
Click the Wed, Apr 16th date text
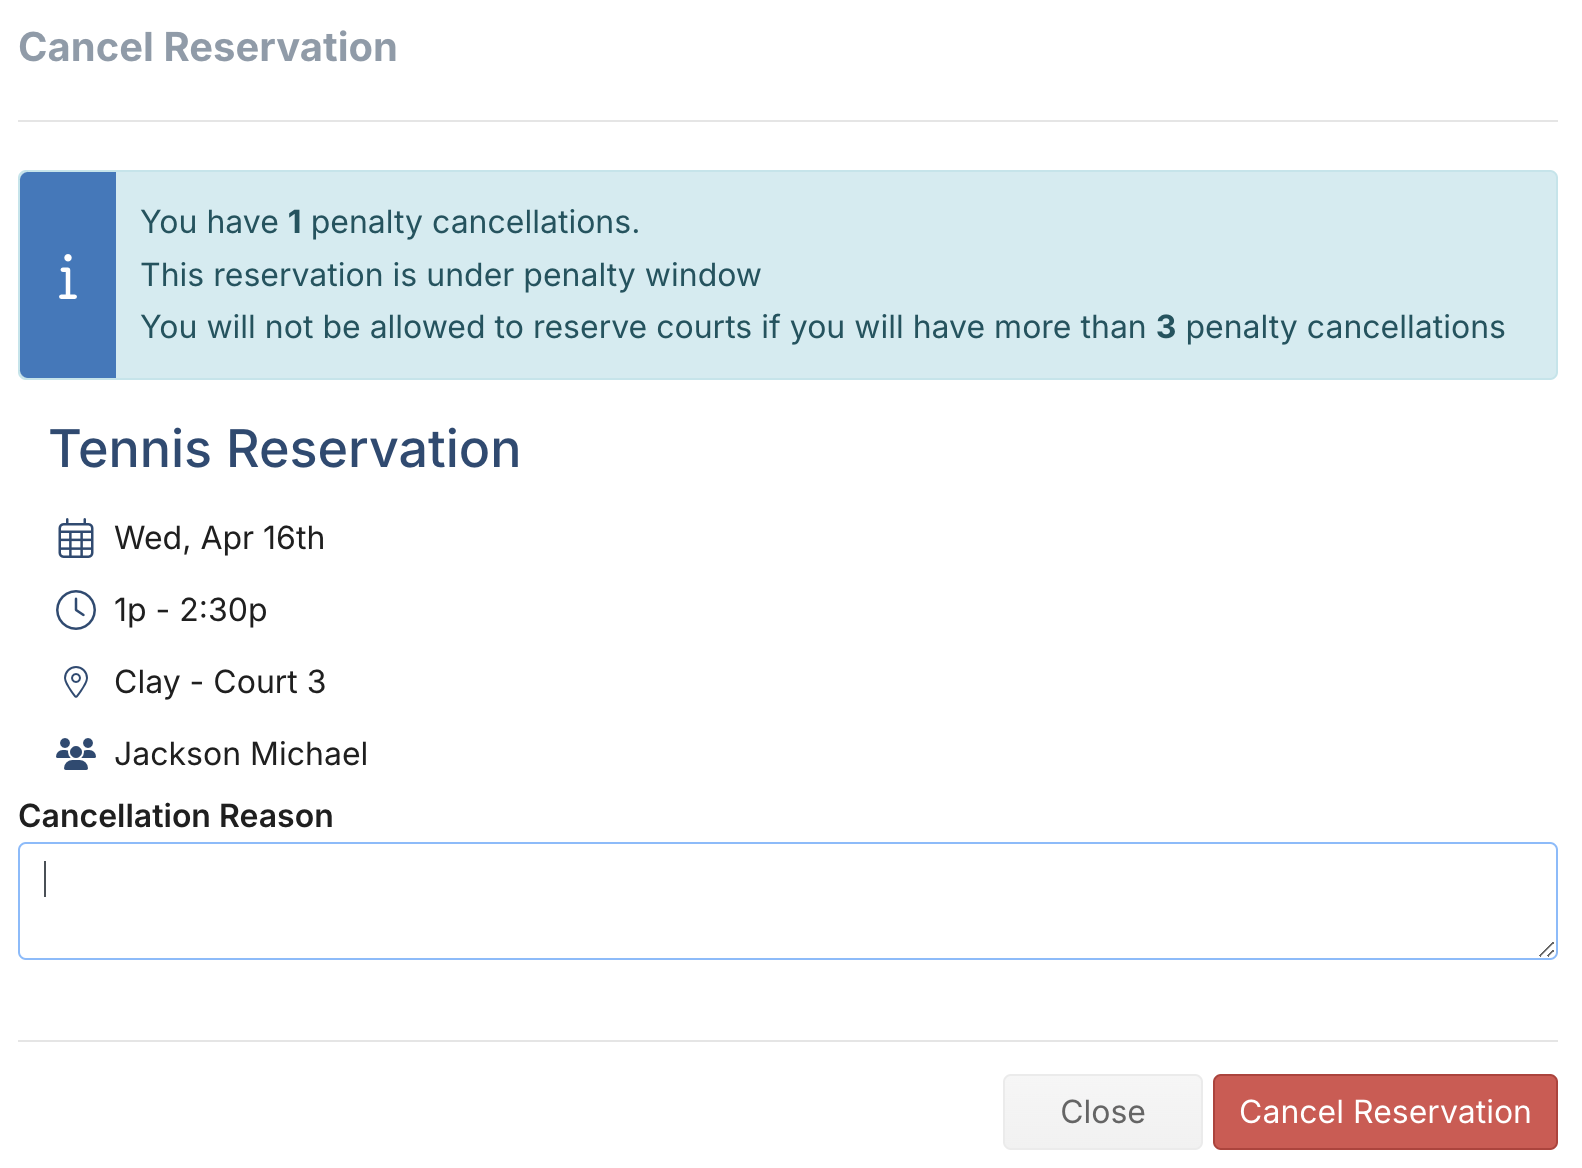coord(220,539)
